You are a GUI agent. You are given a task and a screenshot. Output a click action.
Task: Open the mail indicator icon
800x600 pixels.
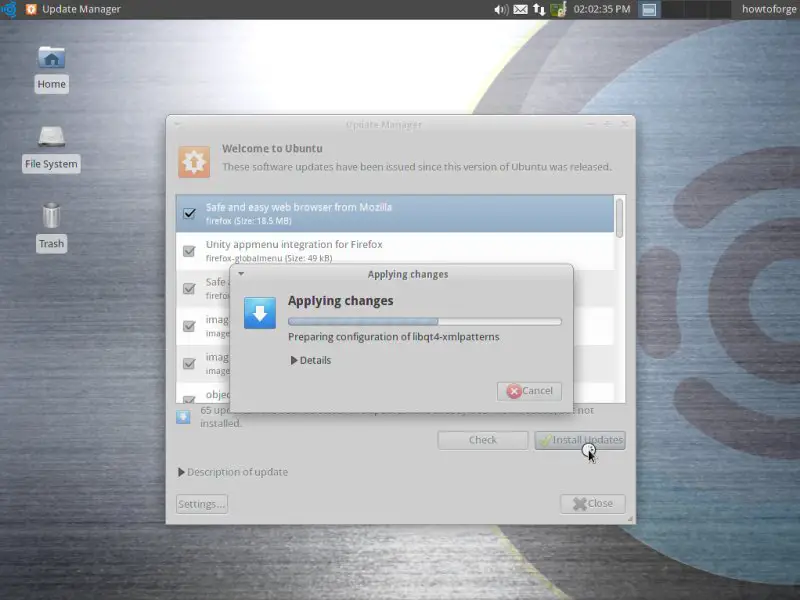(x=520, y=9)
